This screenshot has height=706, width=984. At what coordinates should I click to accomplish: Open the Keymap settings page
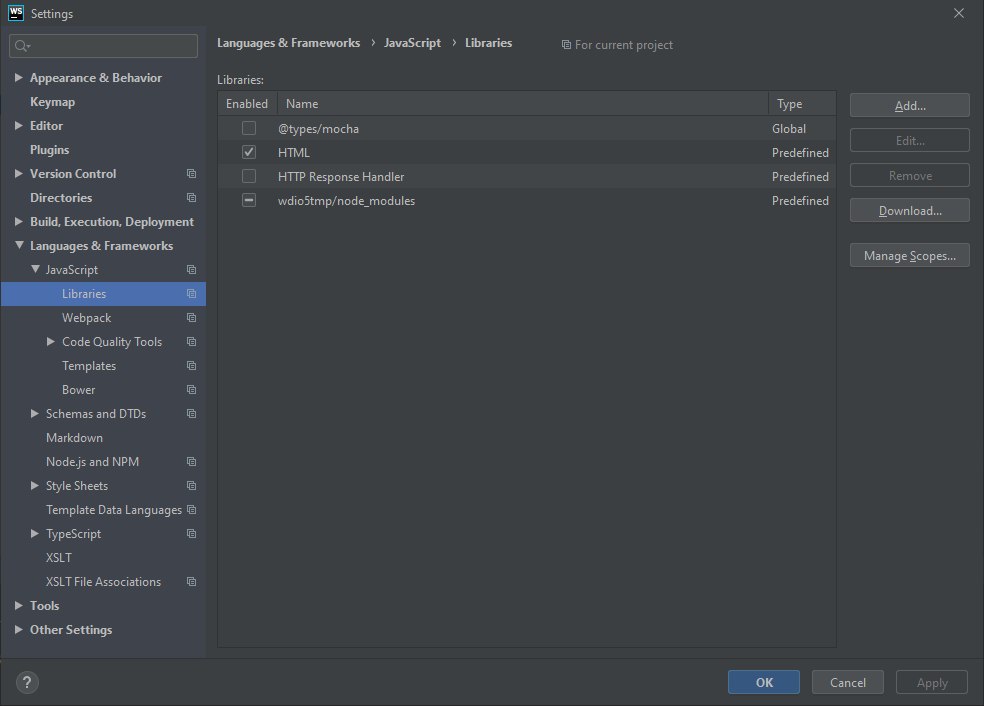(52, 102)
